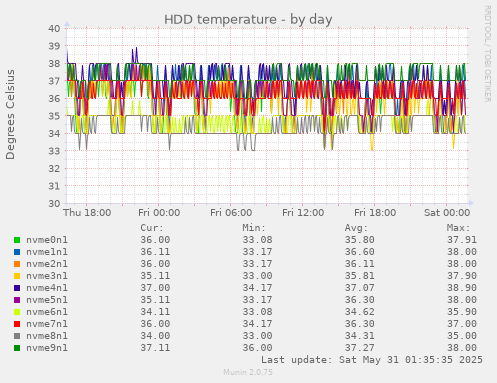The image size is (497, 383).
Task: Select the nvme4n1 legend label
Action: pos(47,288)
